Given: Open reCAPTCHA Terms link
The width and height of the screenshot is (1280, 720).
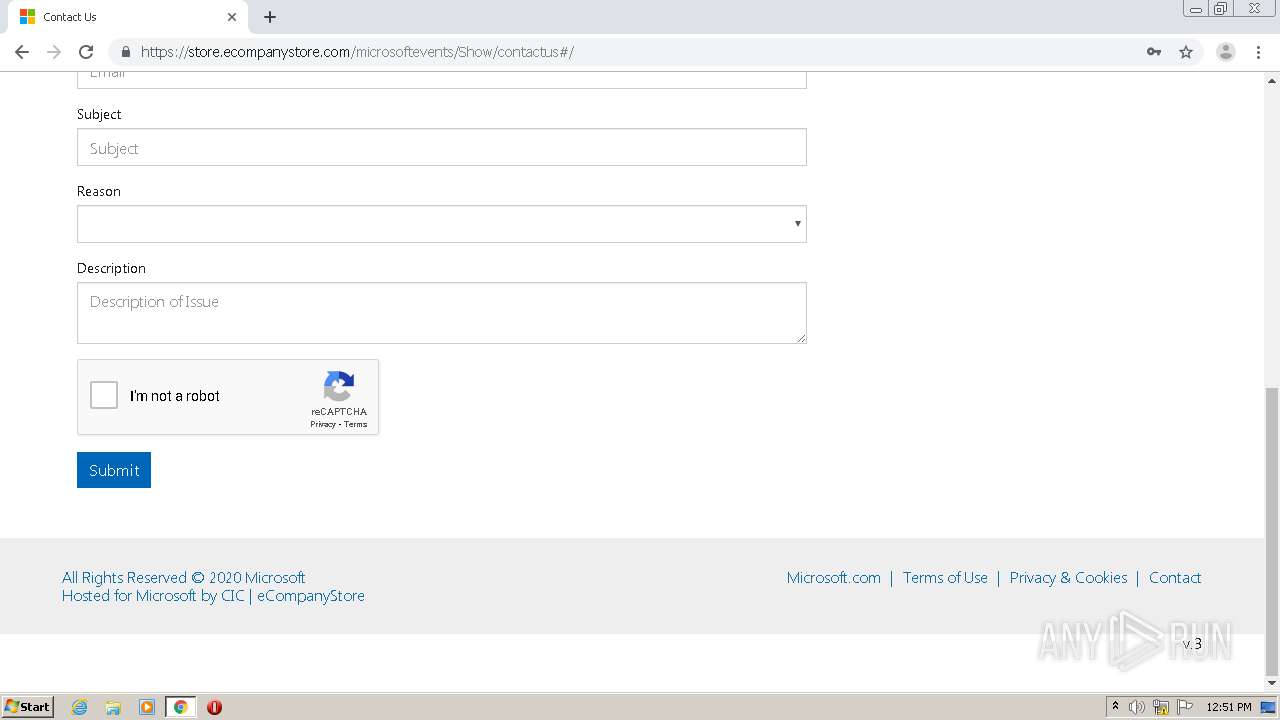Looking at the screenshot, I should coord(356,424).
